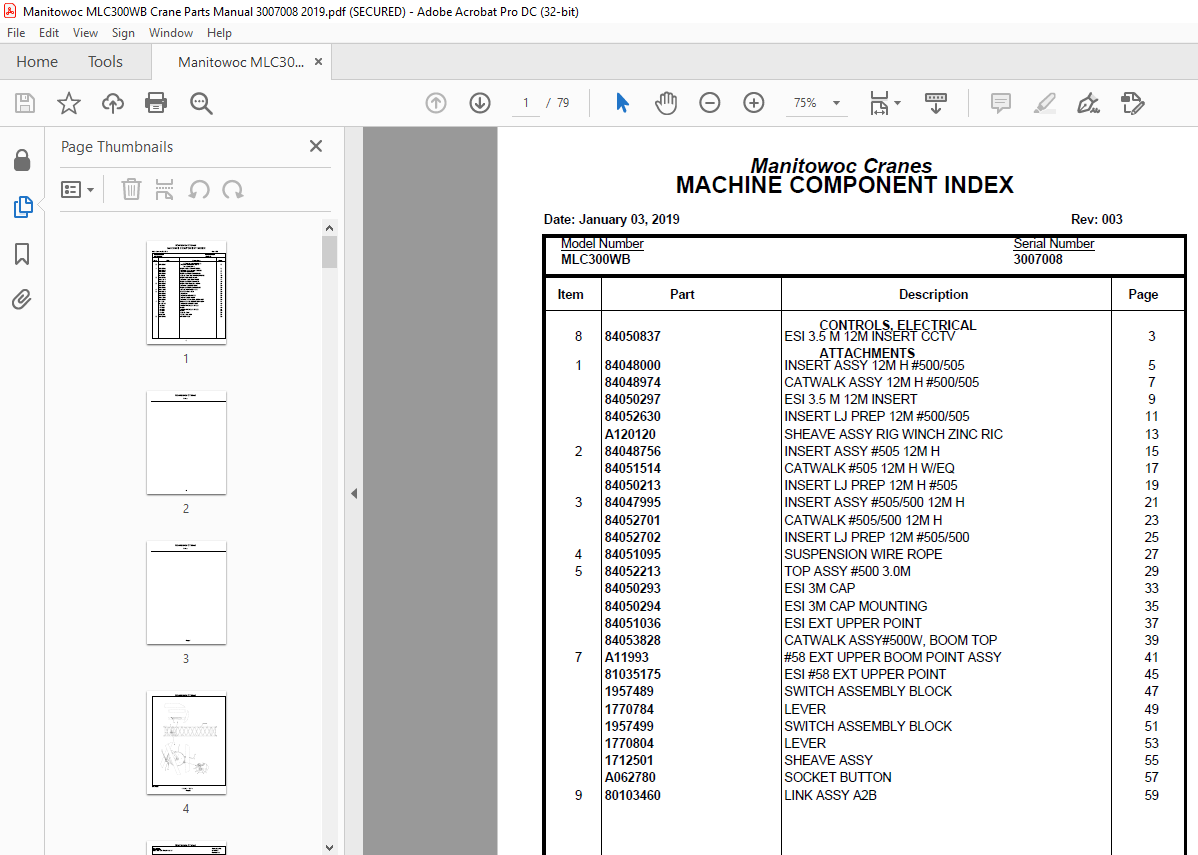Collapse the navigation pane arrow
The height and width of the screenshot is (855, 1198).
(x=354, y=494)
